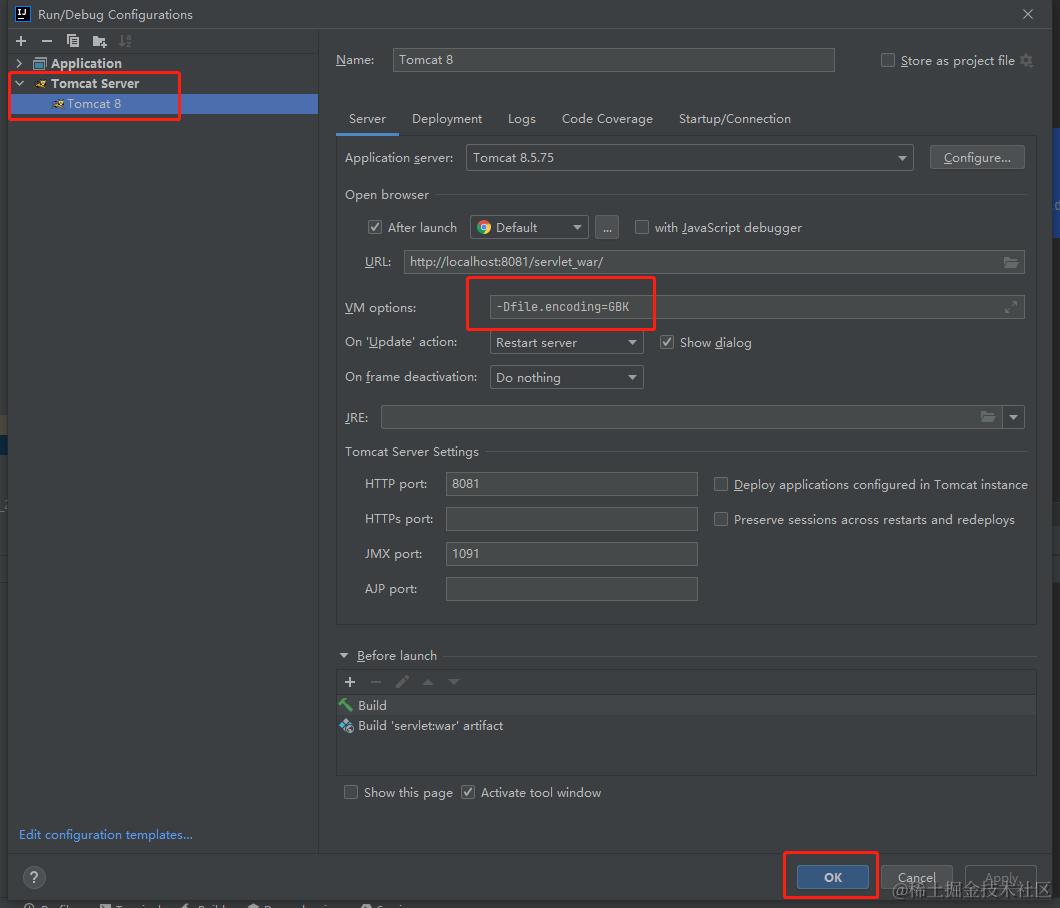
Task: Toggle Activate tool window checkbox
Action: click(x=468, y=792)
